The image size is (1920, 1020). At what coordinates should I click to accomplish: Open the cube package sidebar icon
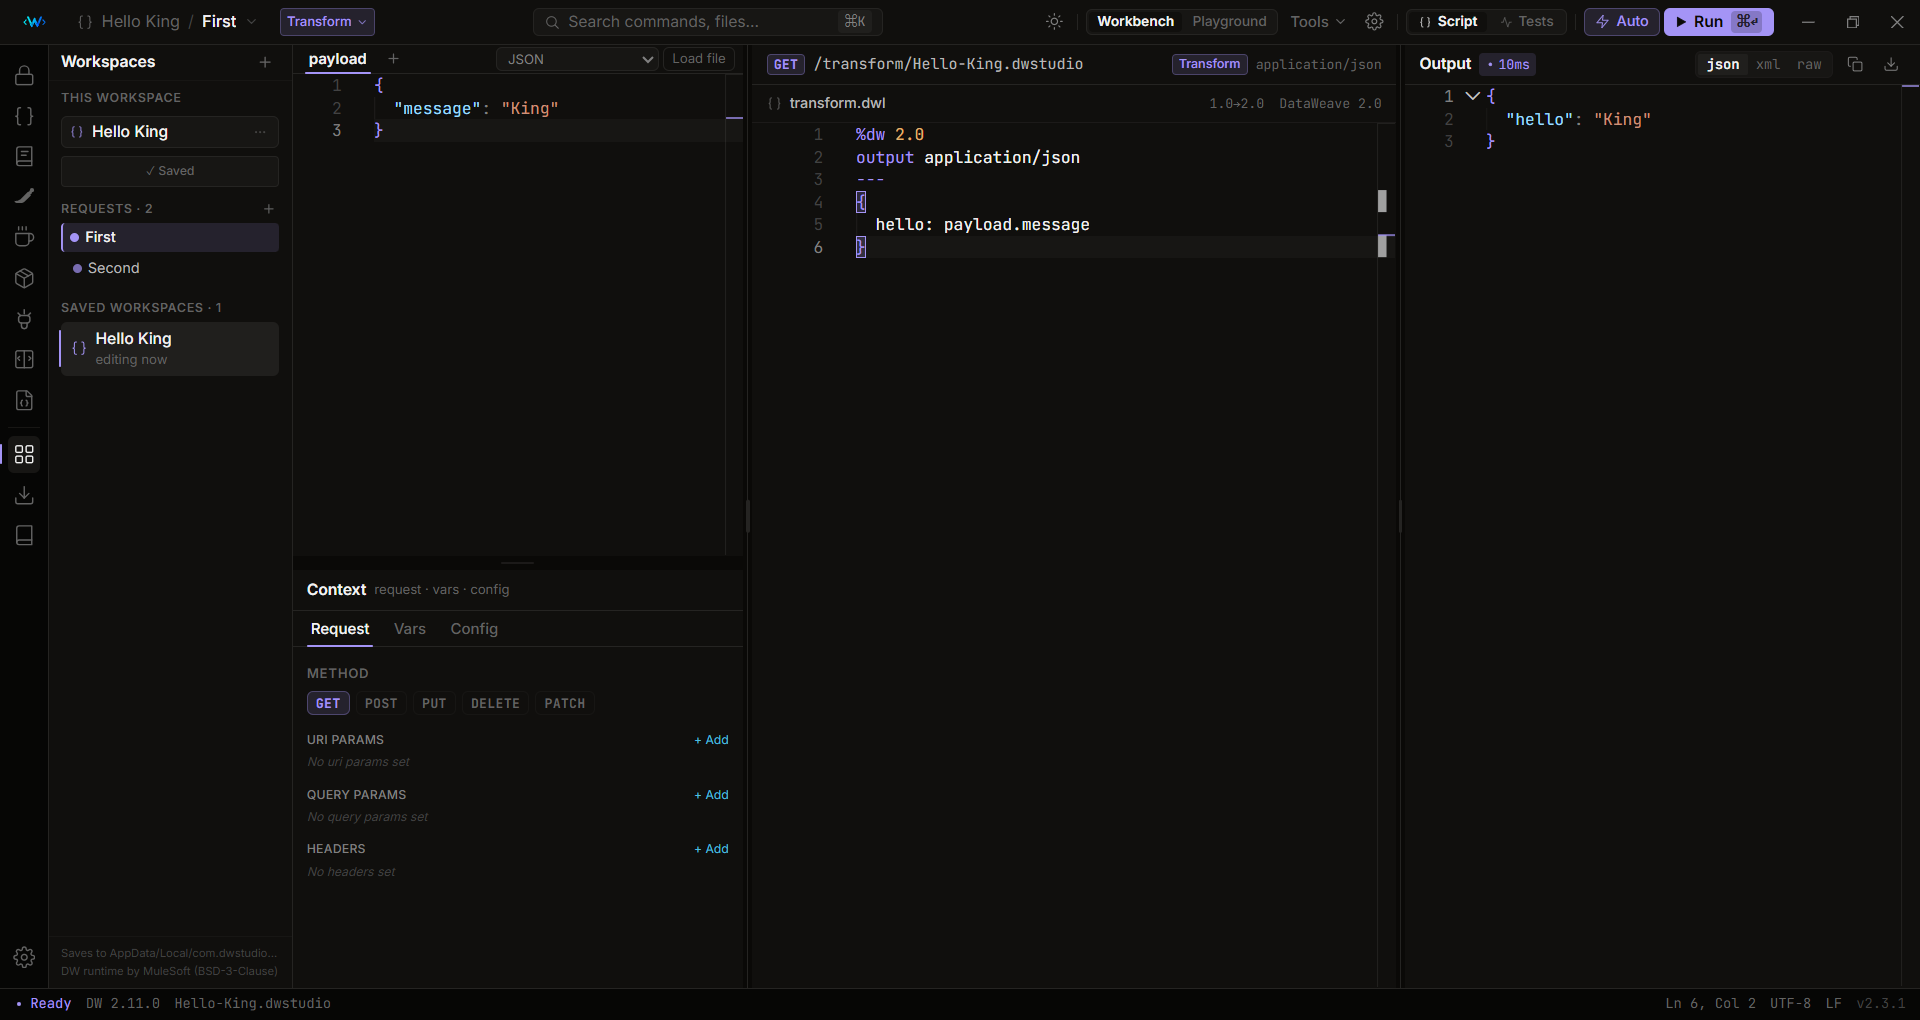click(24, 278)
